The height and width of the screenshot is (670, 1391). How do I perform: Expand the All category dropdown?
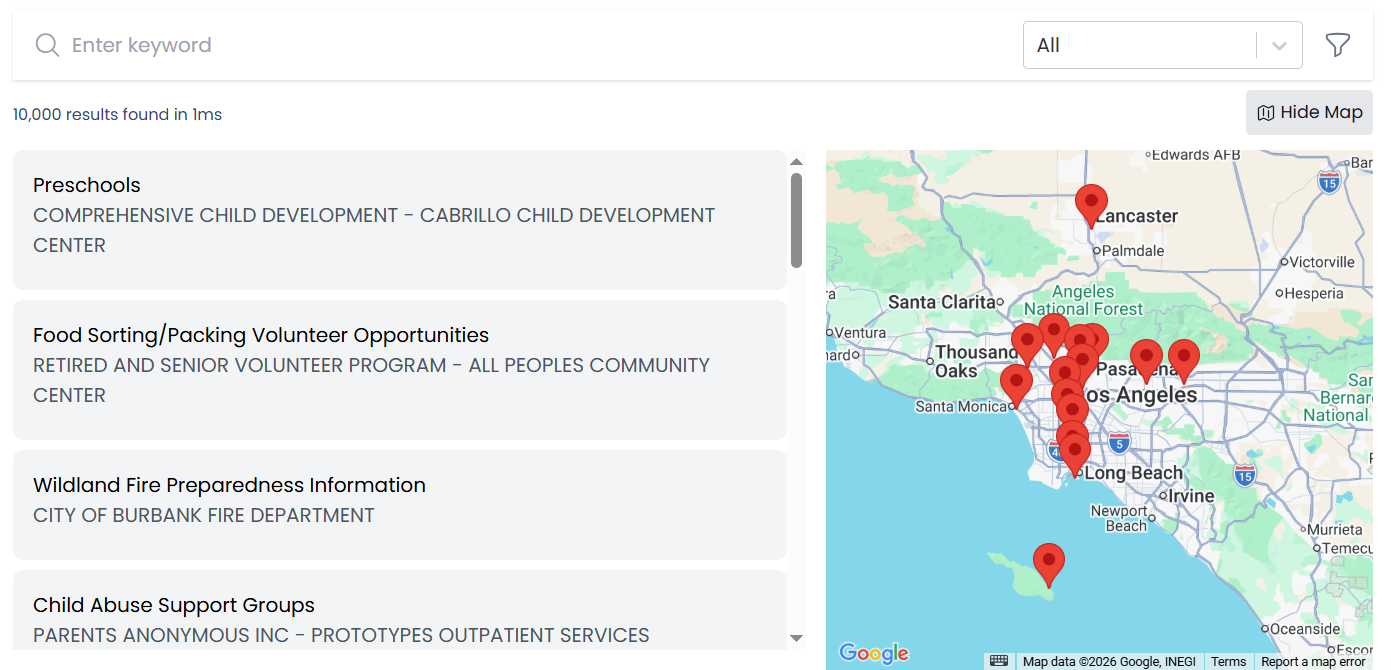[x=1140, y=45]
